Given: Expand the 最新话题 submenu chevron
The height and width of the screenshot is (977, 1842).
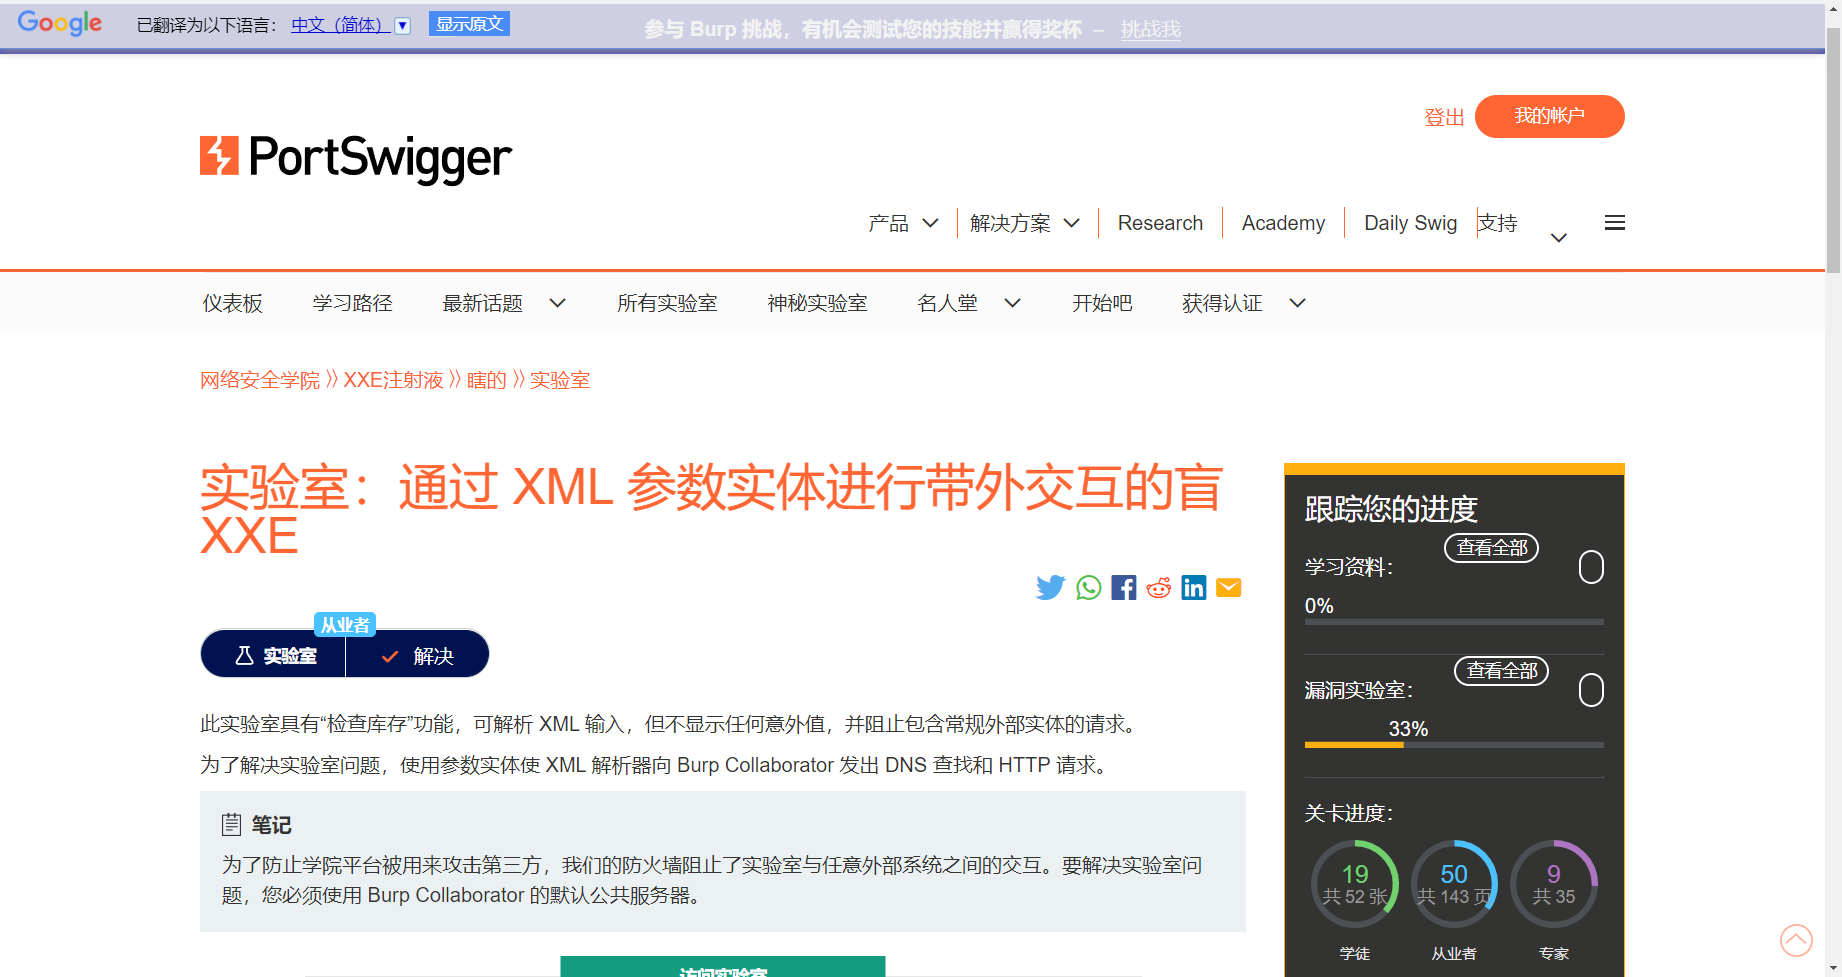Looking at the screenshot, I should click(x=558, y=303).
